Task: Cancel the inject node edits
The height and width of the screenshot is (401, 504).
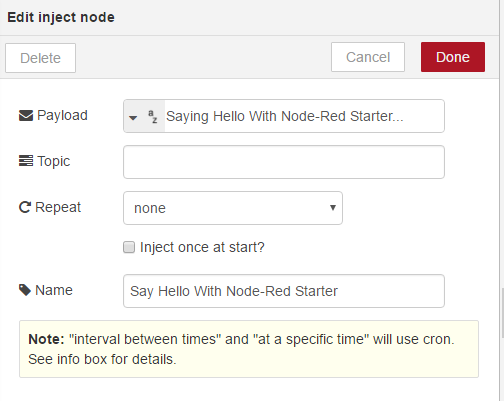Action: (368, 57)
